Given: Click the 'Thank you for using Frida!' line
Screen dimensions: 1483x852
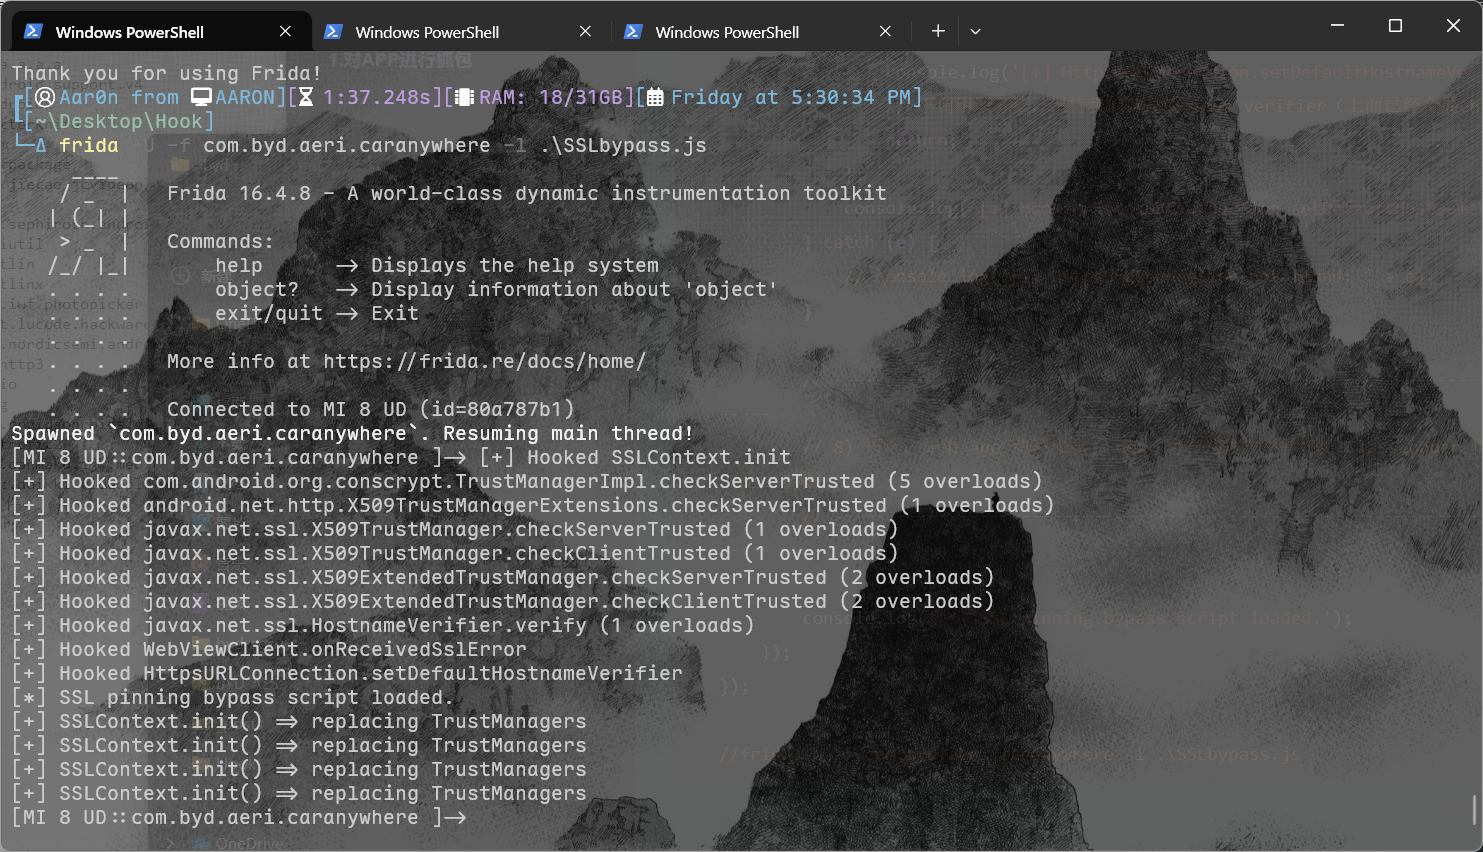Looking at the screenshot, I should coord(167,73).
